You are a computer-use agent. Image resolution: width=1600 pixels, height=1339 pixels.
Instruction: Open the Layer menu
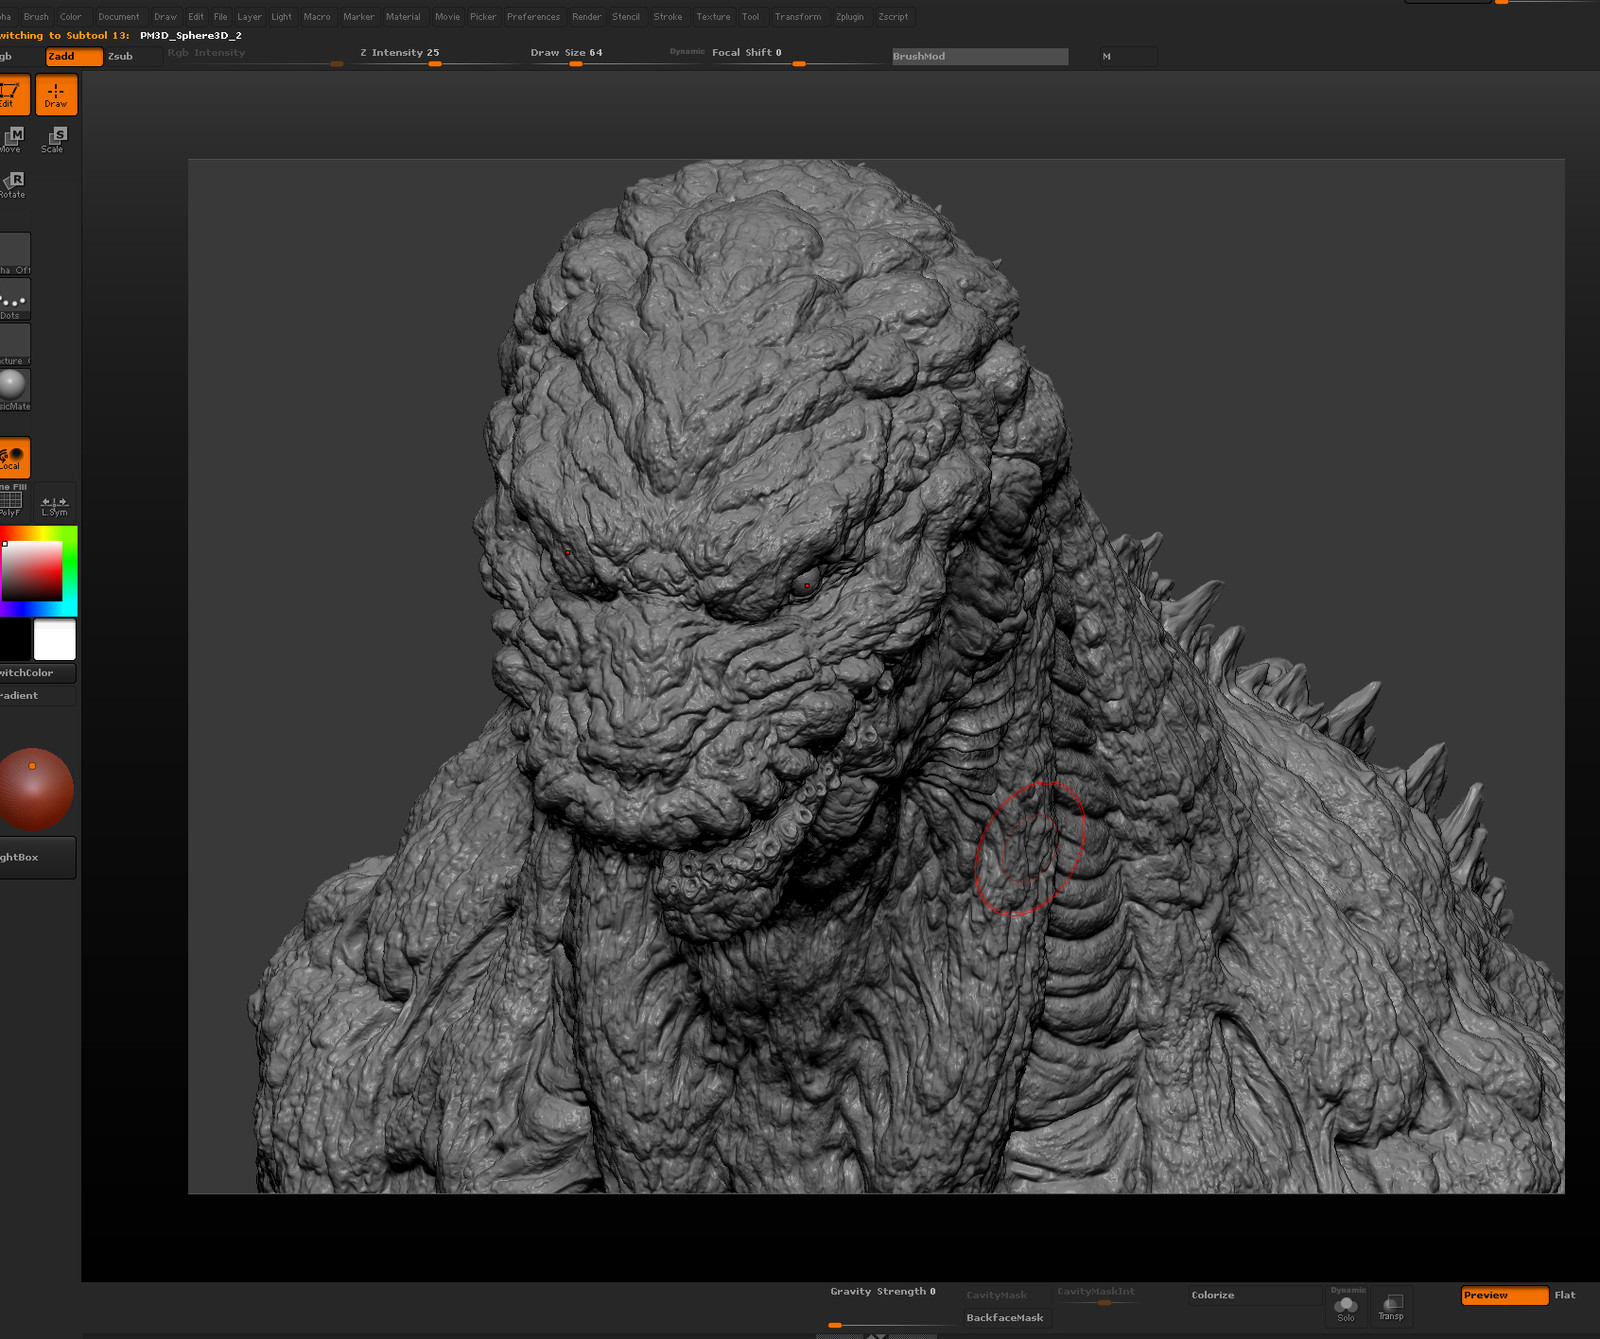click(250, 17)
